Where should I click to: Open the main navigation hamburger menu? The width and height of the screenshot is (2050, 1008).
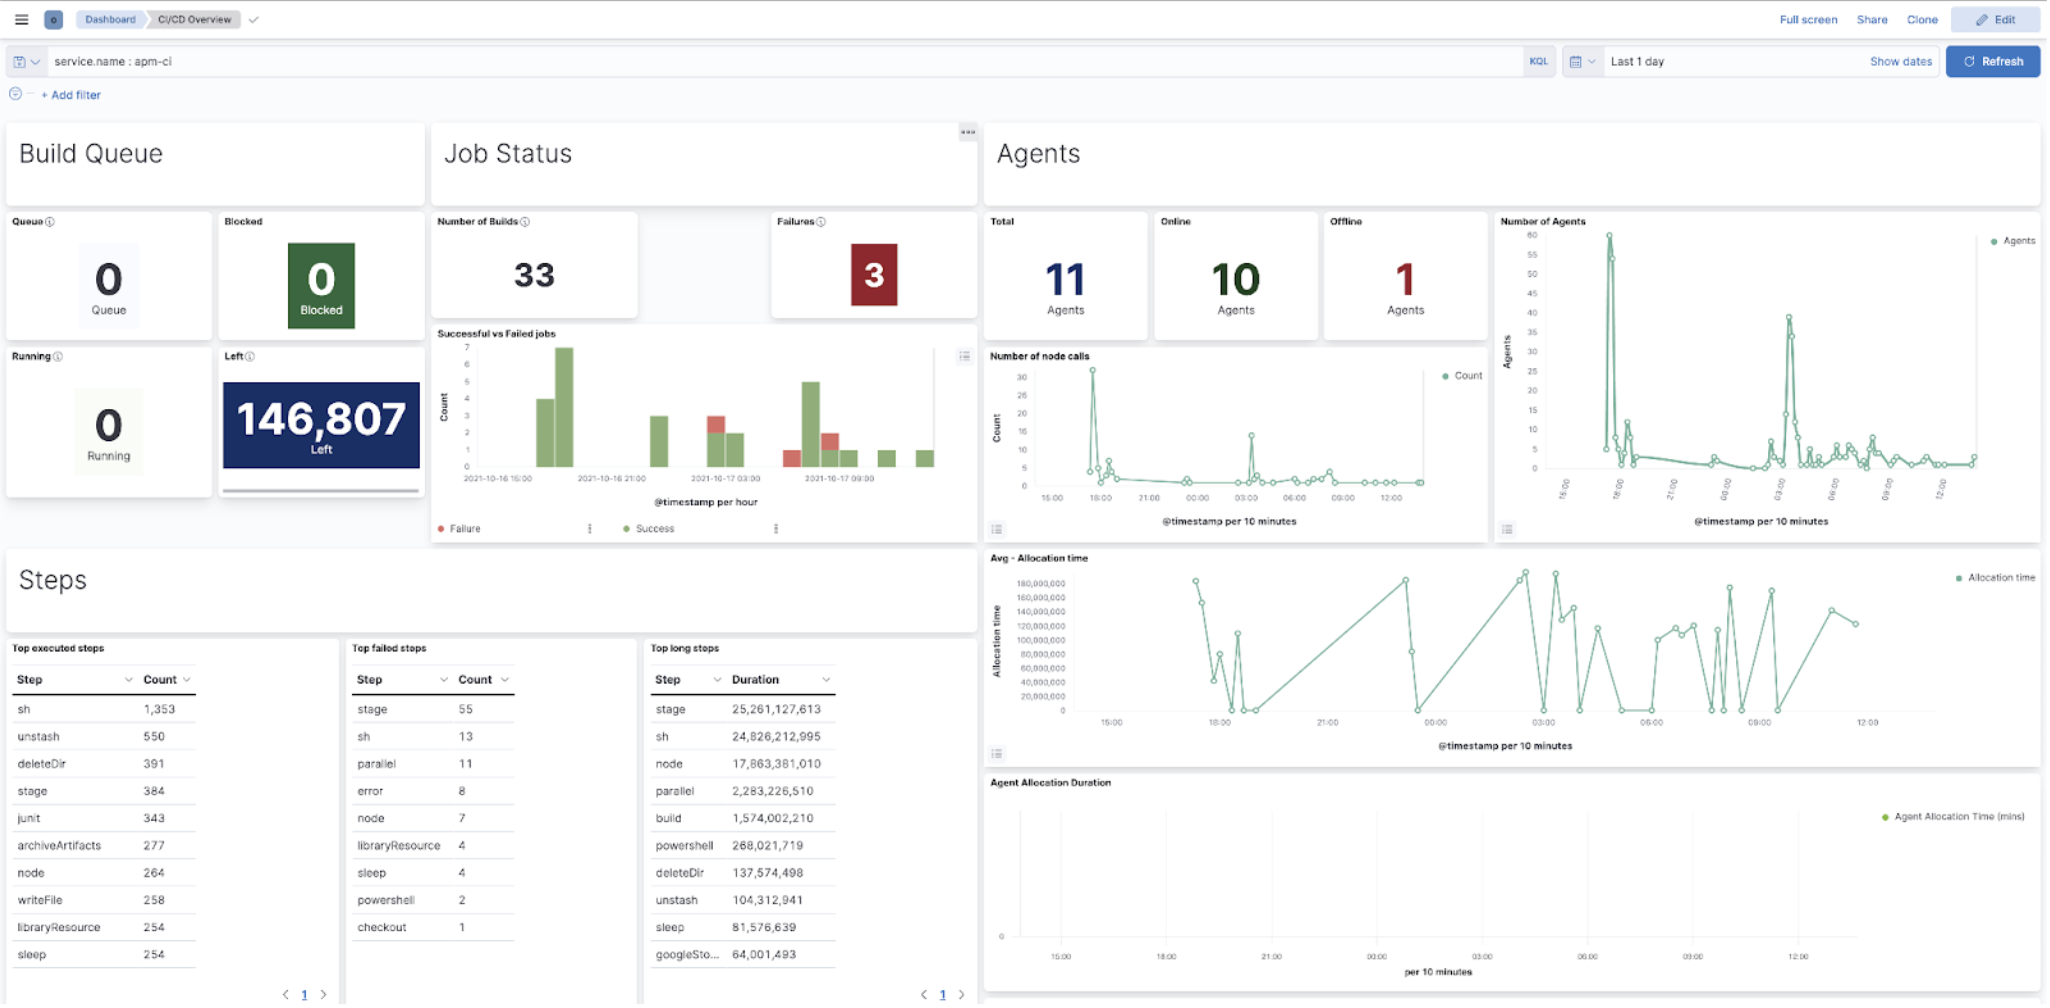pos(21,19)
